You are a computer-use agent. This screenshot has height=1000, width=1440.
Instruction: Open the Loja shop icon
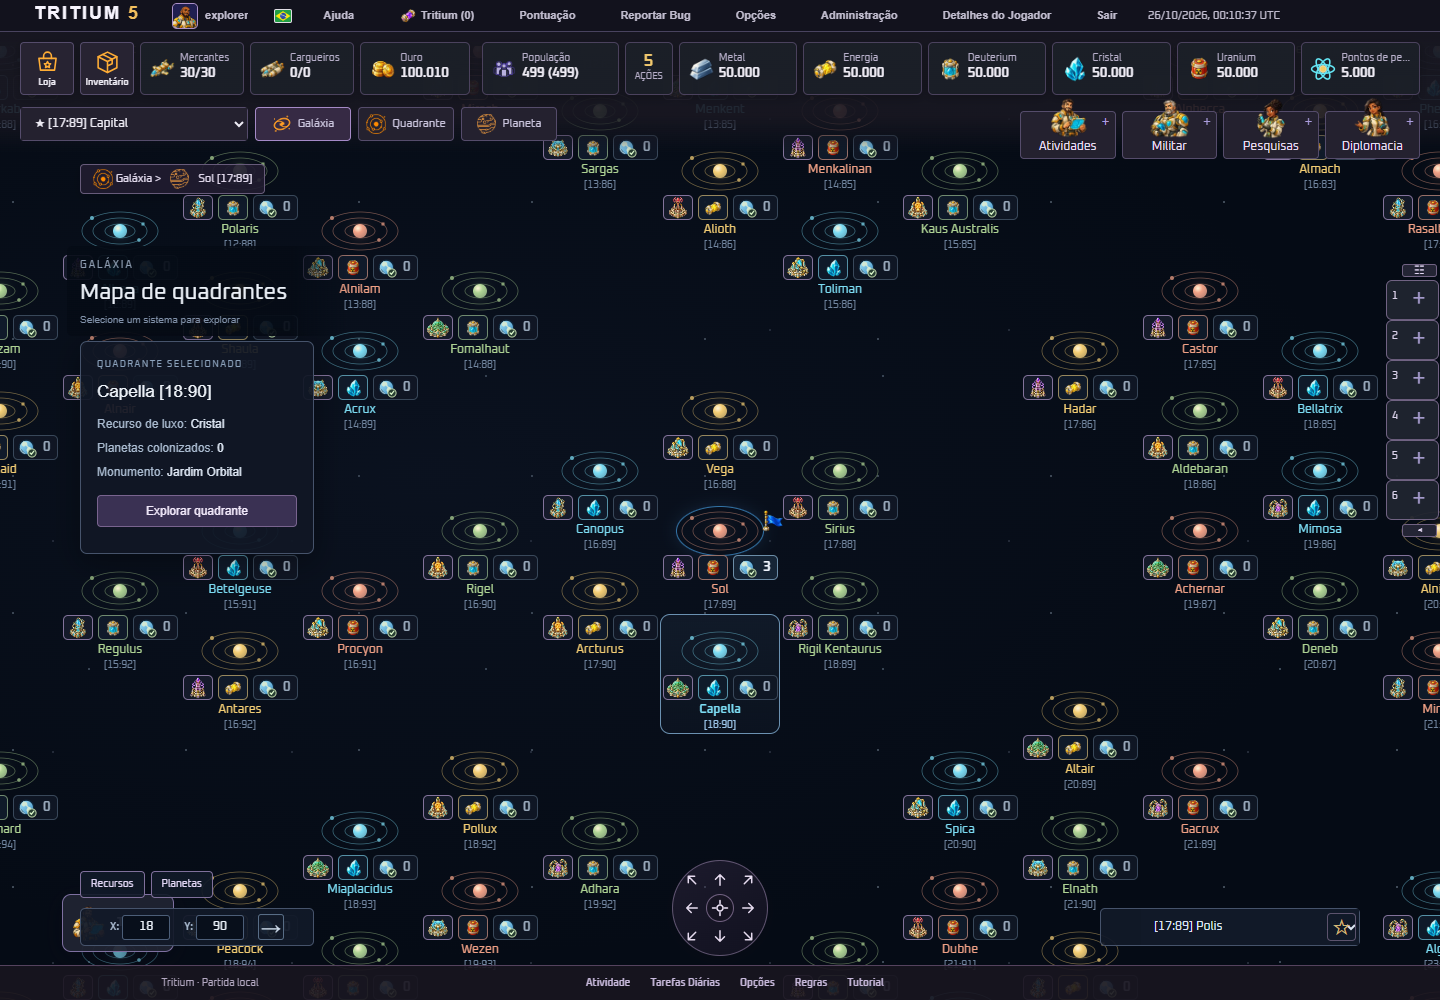[47, 68]
